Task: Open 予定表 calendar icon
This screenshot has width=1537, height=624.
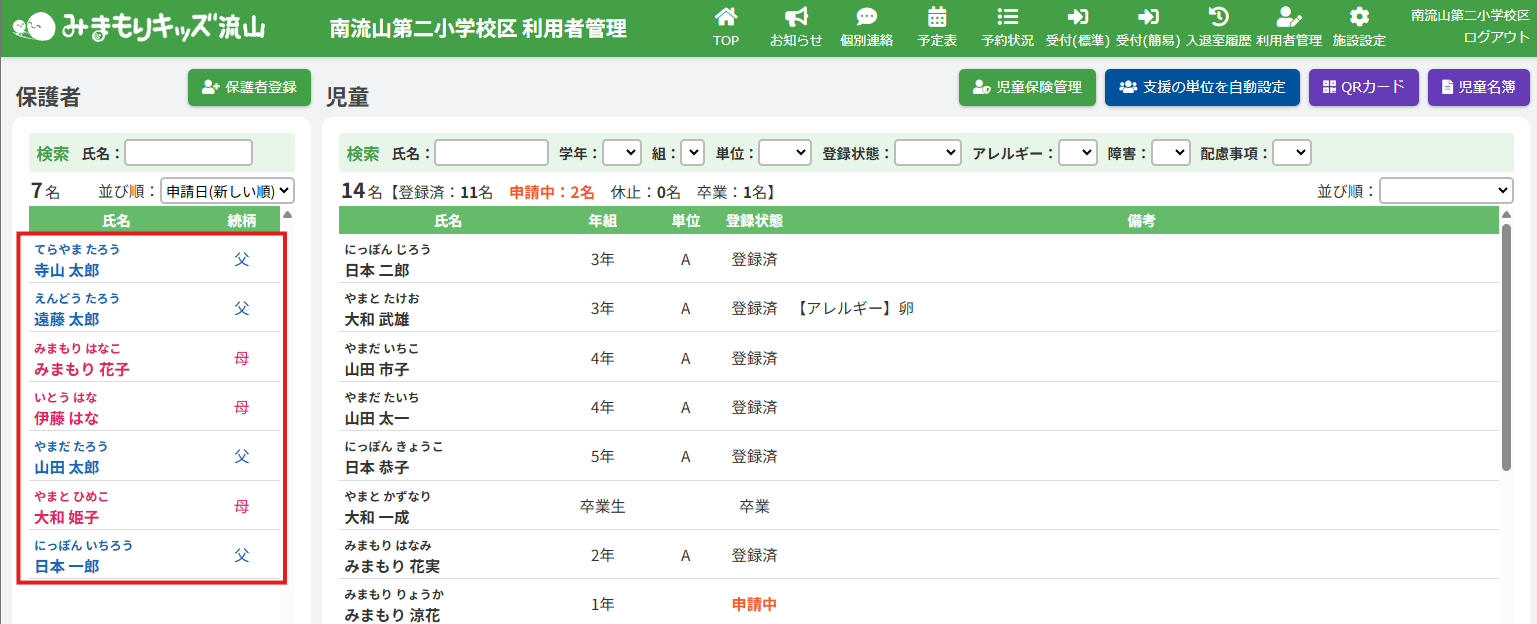Action: pyautogui.click(x=937, y=17)
